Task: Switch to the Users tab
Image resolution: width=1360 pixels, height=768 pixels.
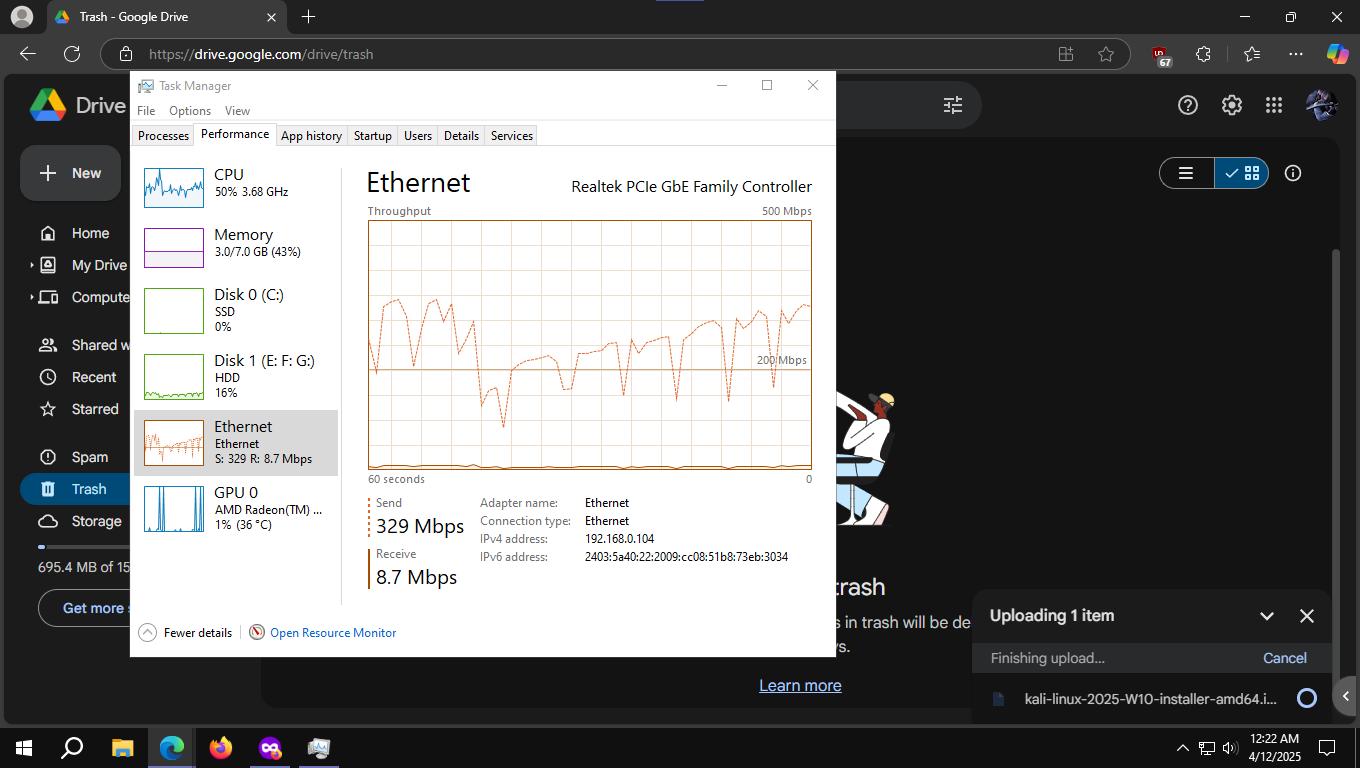Action: point(418,136)
